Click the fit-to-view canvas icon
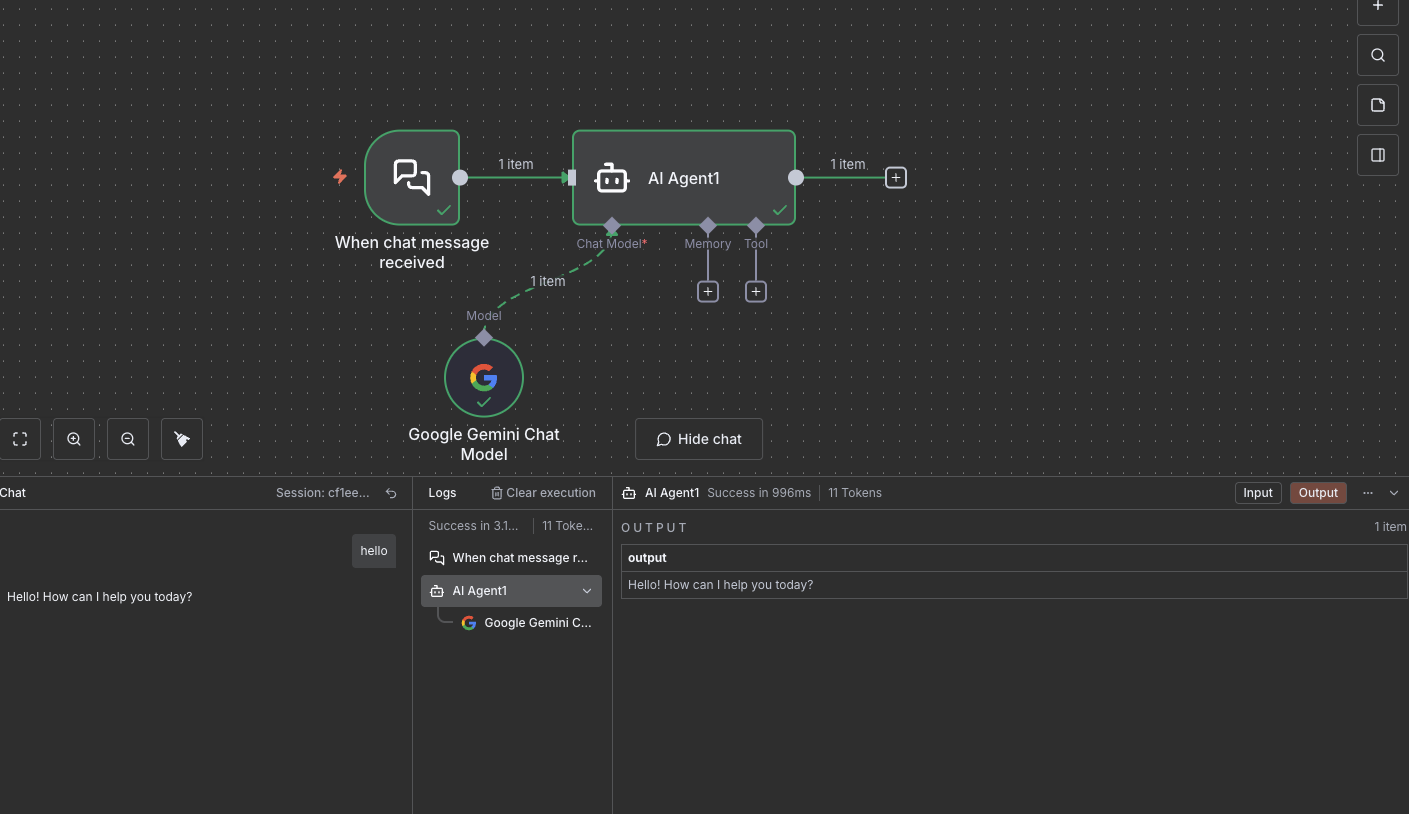This screenshot has height=814, width=1409. pos(20,439)
